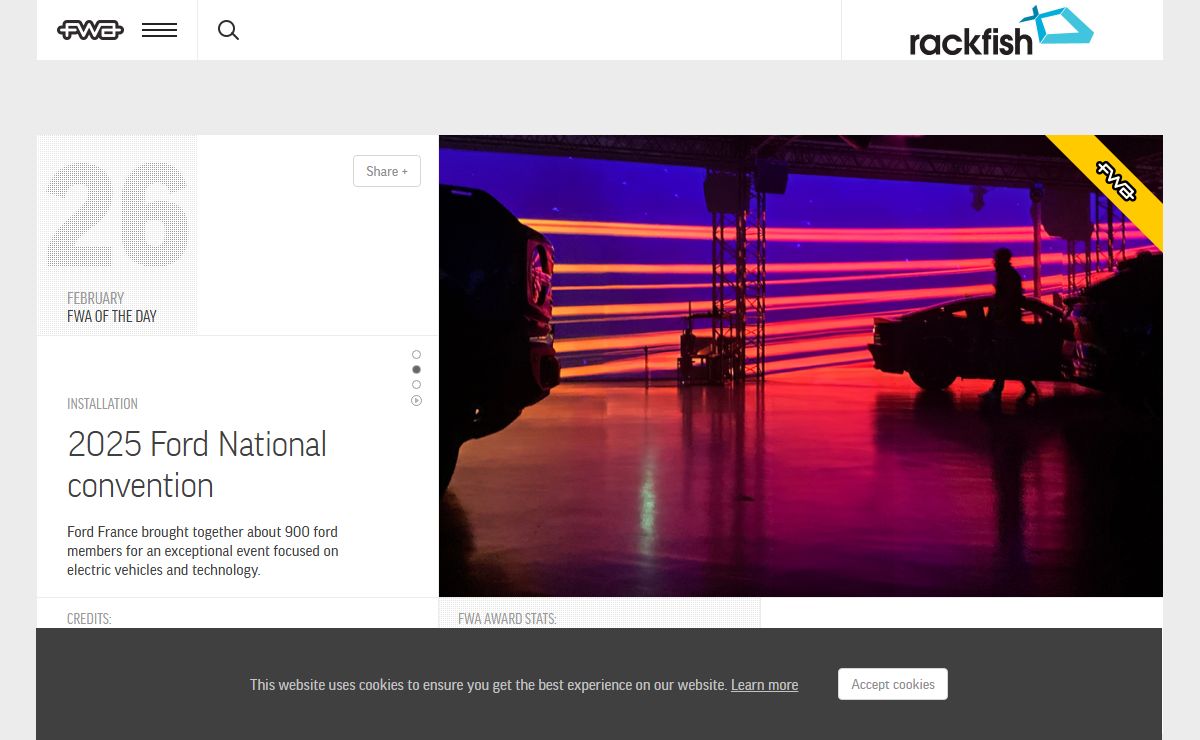This screenshot has height=740, width=1200.
Task: Click the Ford convention hero image
Action: (x=800, y=366)
